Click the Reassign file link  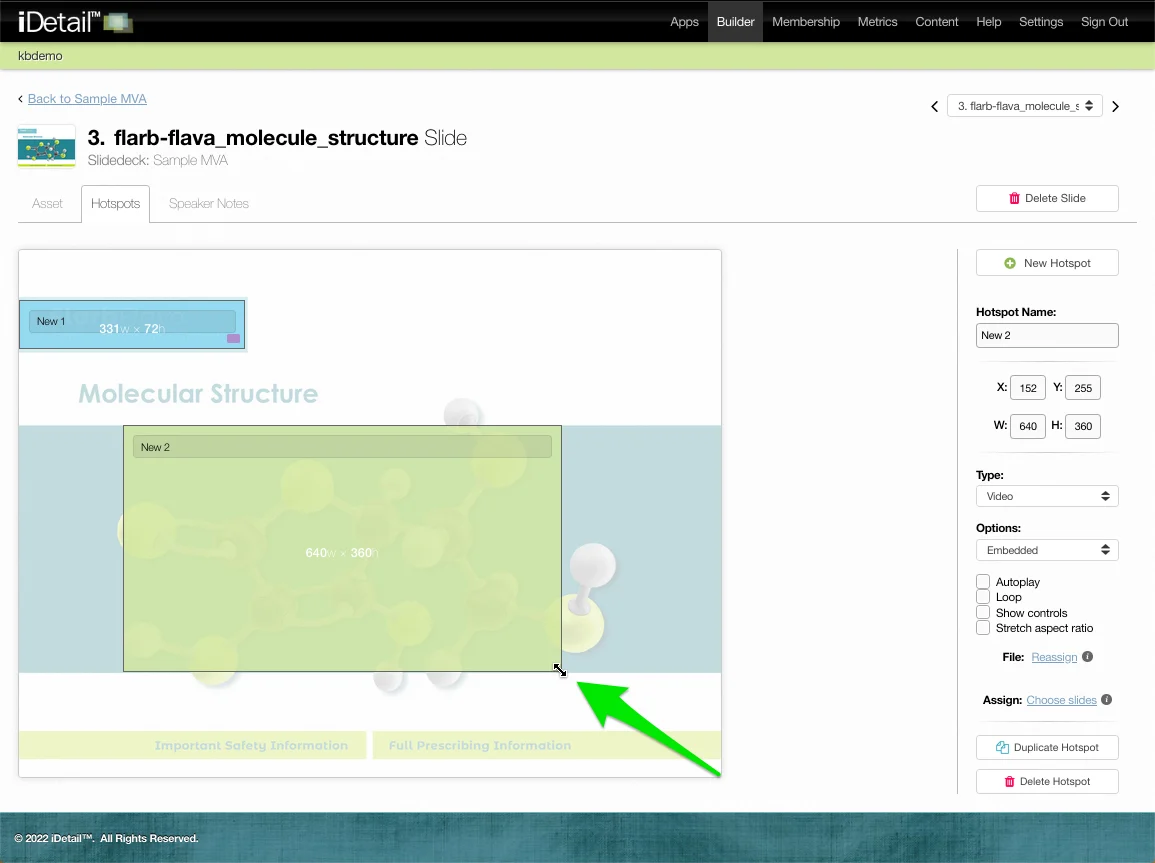click(1054, 657)
